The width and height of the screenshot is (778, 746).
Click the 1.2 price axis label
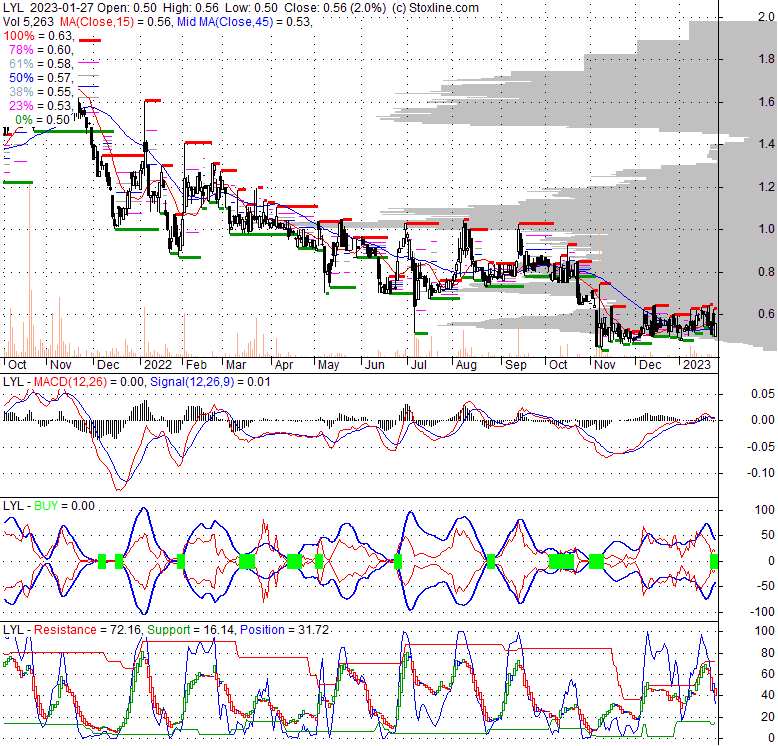(766, 186)
